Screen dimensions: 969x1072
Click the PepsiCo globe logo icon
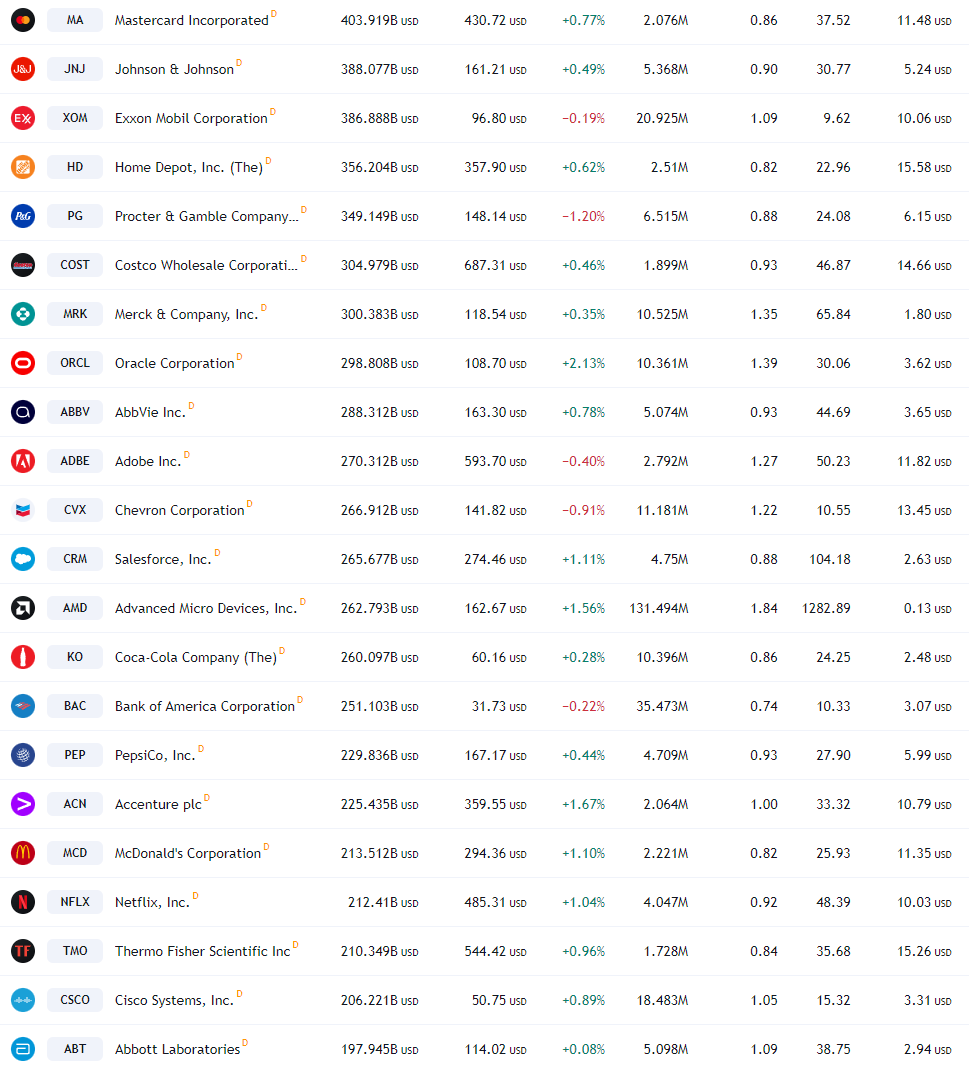[23, 755]
